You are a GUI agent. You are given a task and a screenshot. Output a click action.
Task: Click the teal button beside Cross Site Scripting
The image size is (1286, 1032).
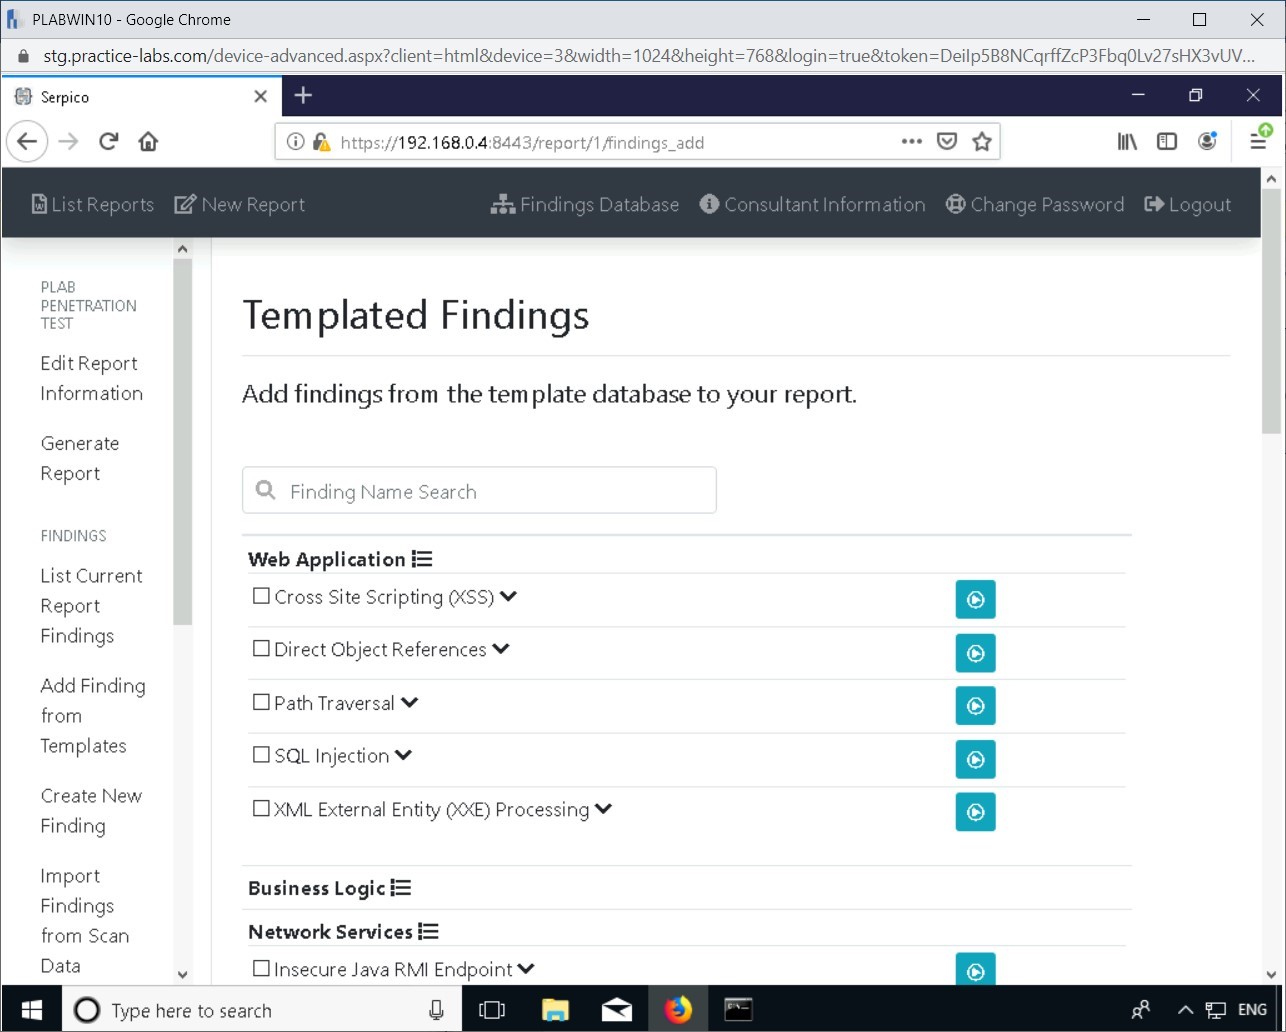point(975,600)
